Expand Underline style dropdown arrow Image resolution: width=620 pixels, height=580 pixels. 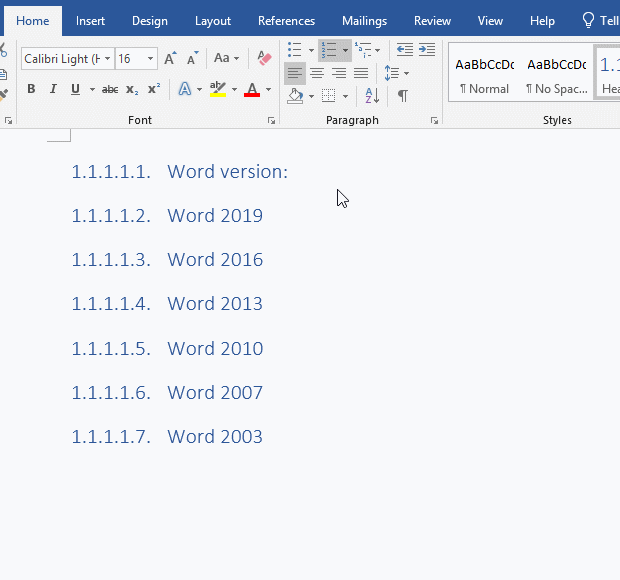point(92,89)
